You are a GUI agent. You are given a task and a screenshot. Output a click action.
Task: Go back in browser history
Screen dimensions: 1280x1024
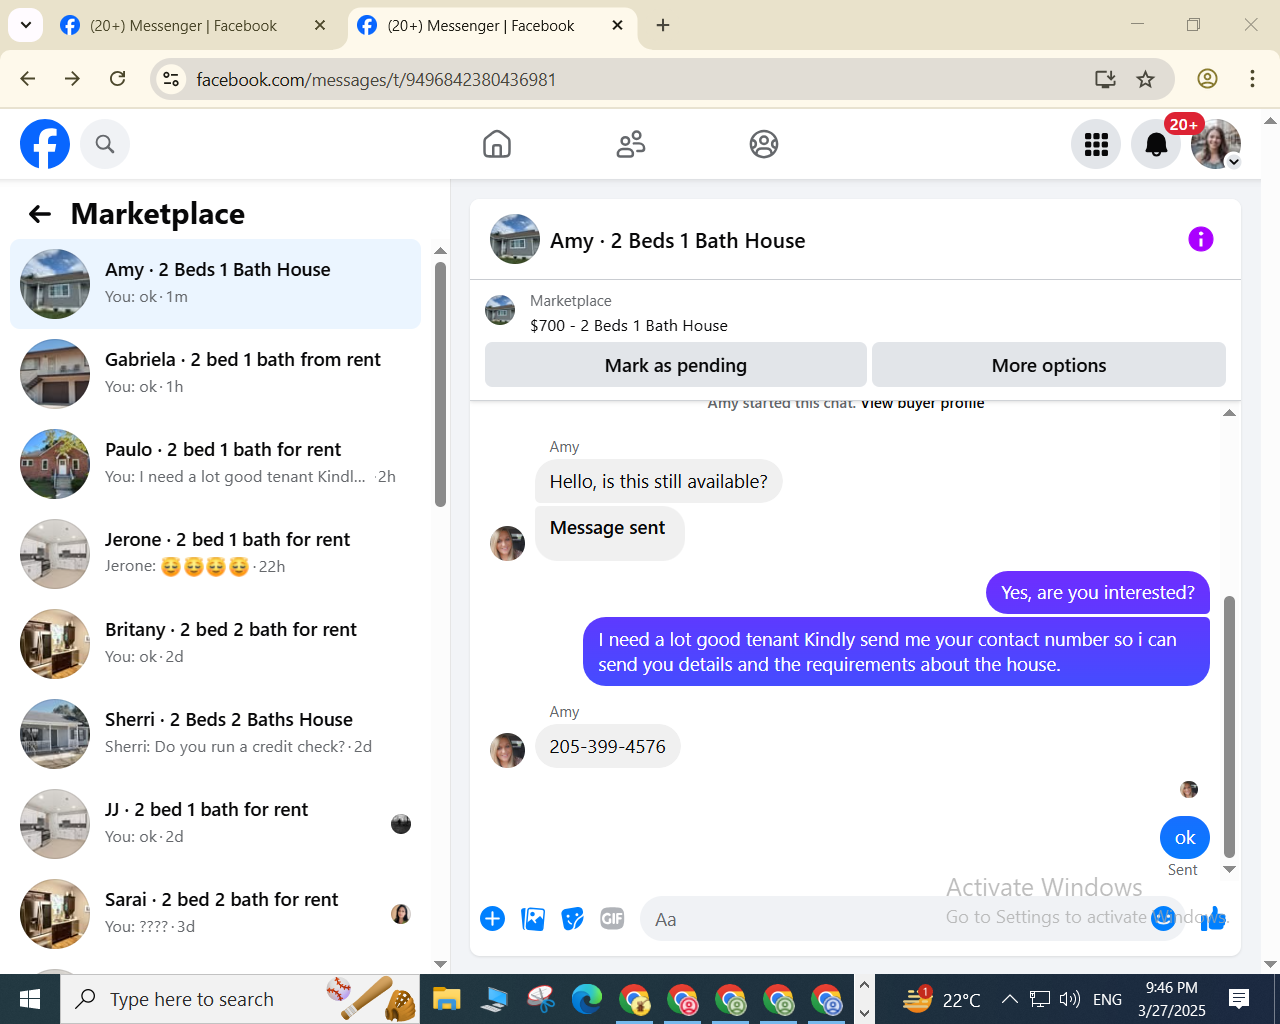click(28, 79)
